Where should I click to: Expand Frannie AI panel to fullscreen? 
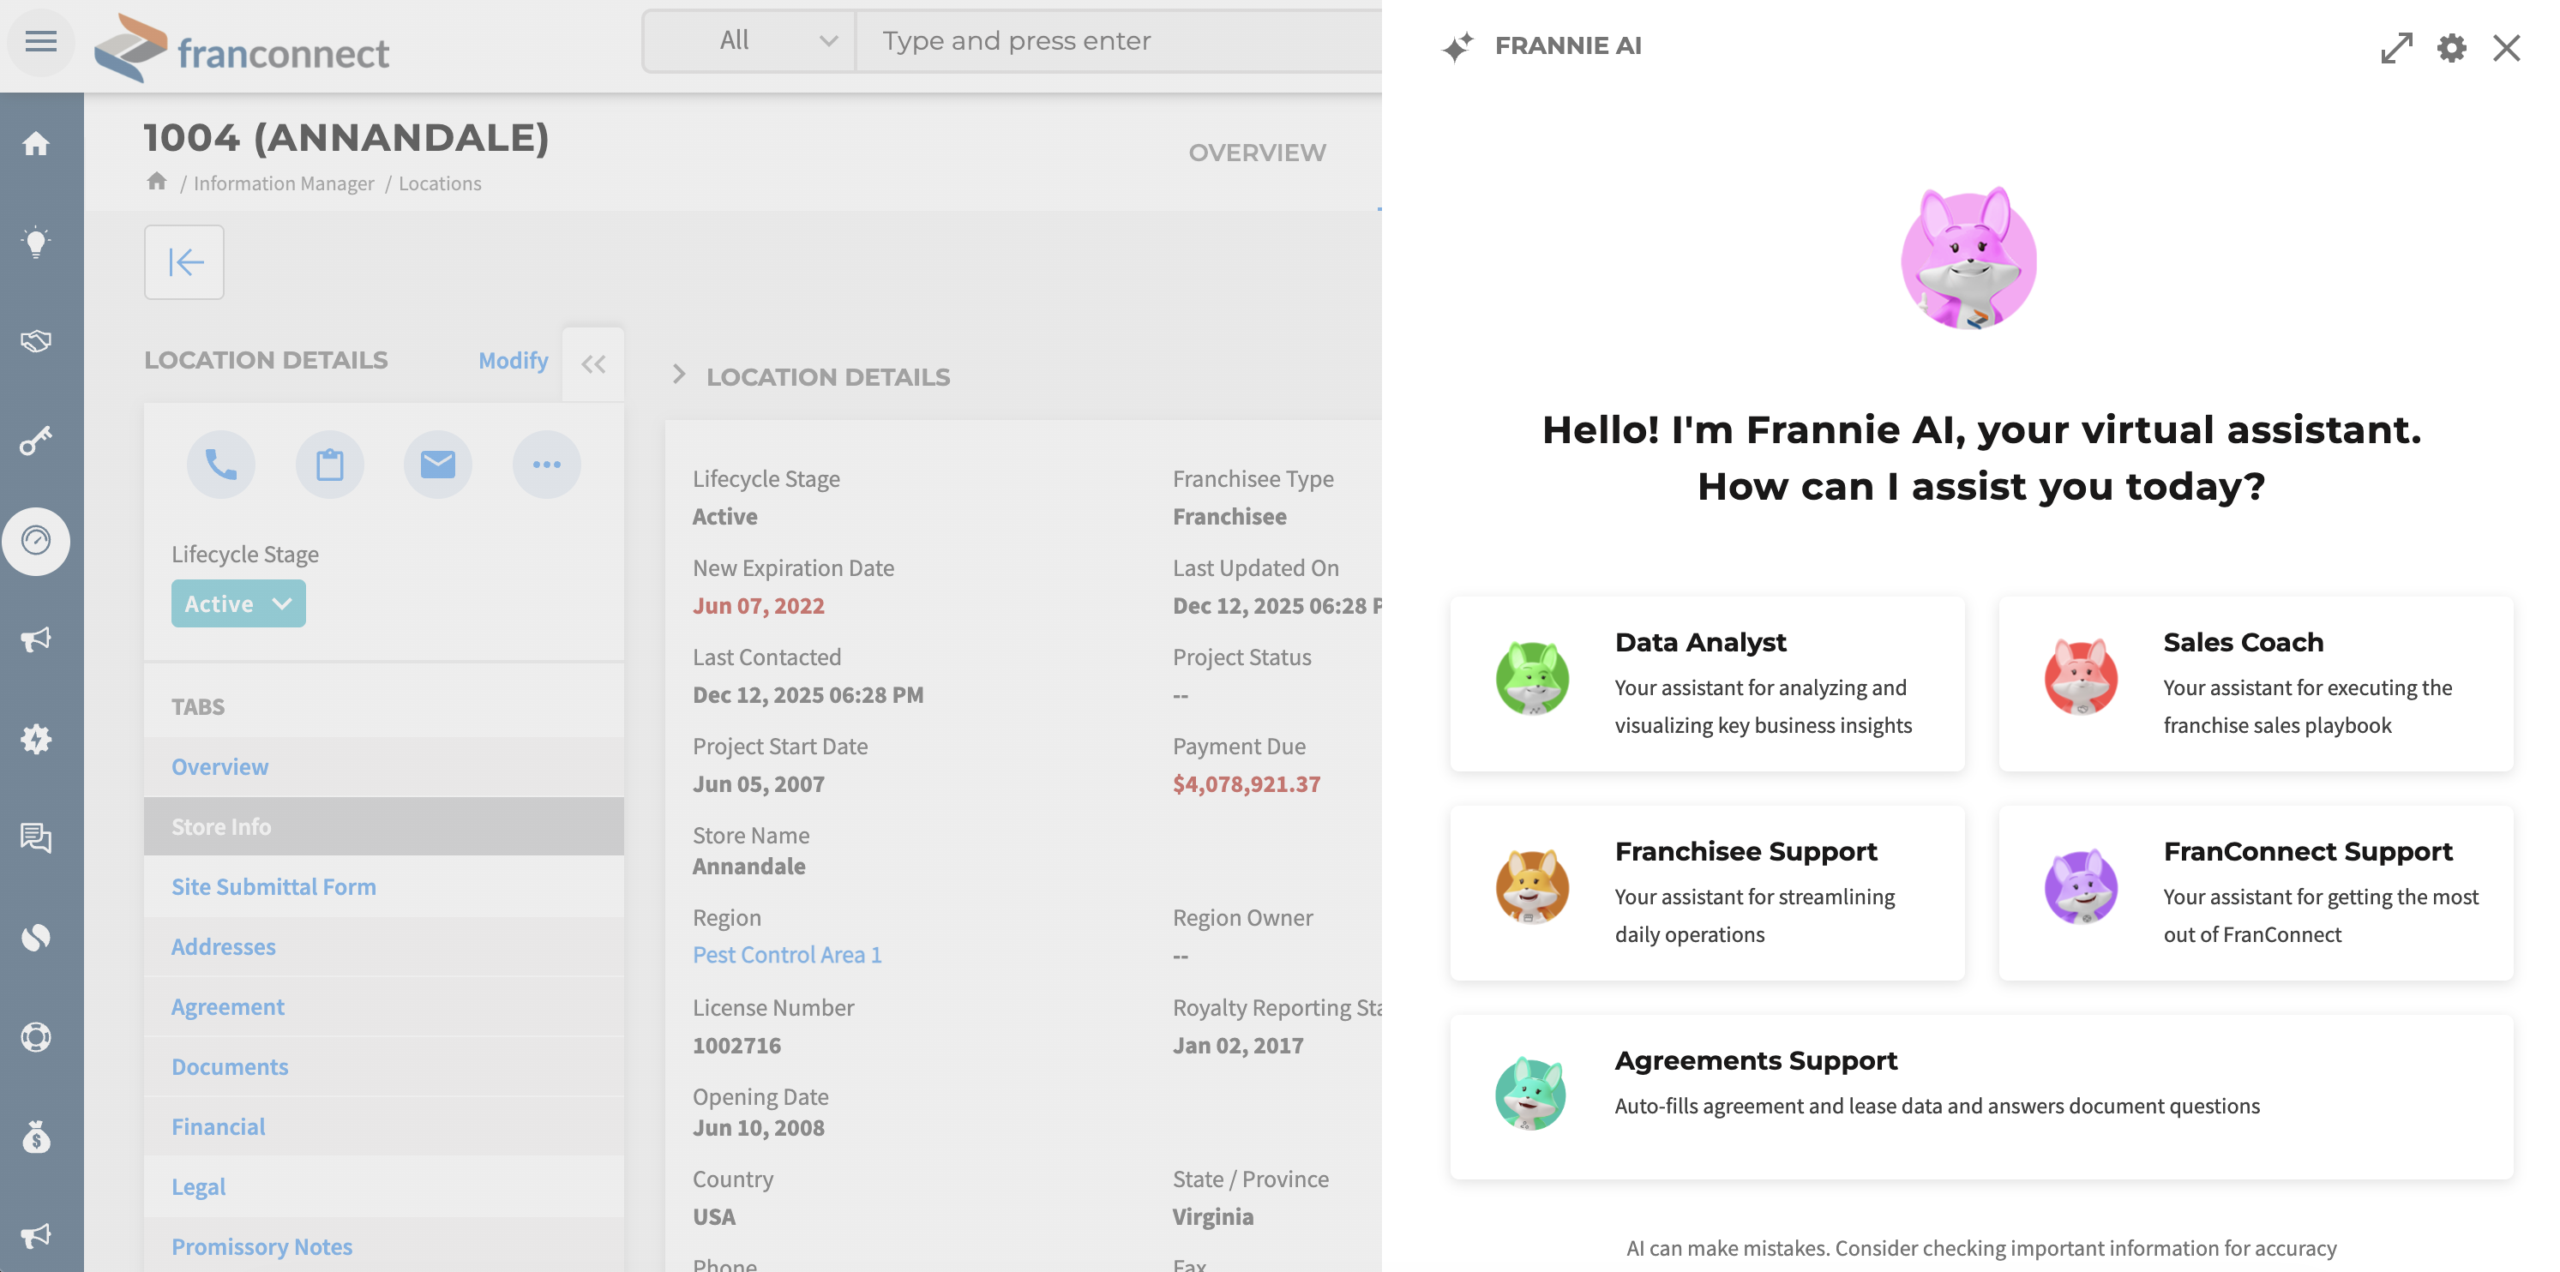point(2396,47)
